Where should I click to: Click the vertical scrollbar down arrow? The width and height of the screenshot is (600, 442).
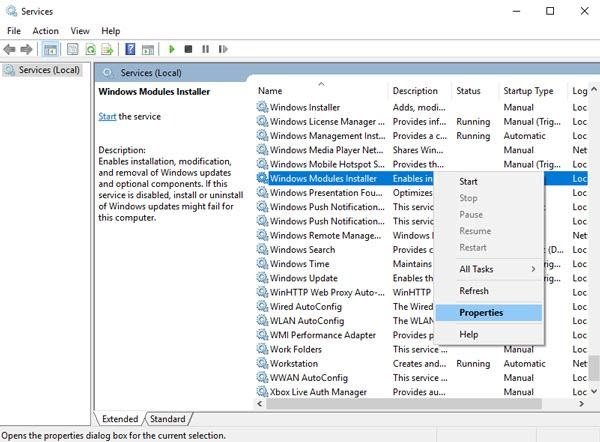coord(594,391)
